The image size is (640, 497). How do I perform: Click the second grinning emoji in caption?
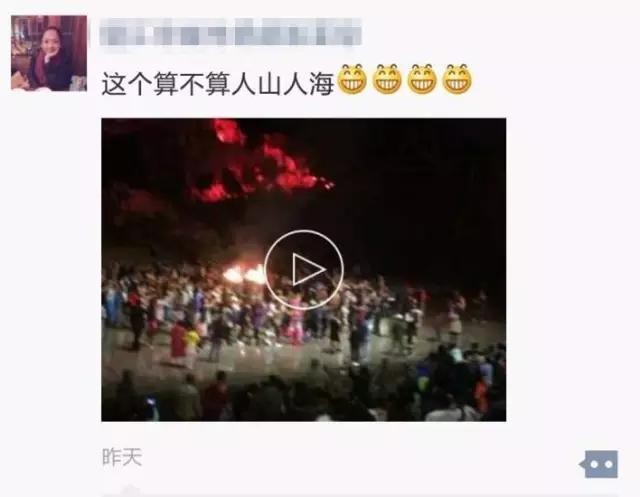pos(387,79)
